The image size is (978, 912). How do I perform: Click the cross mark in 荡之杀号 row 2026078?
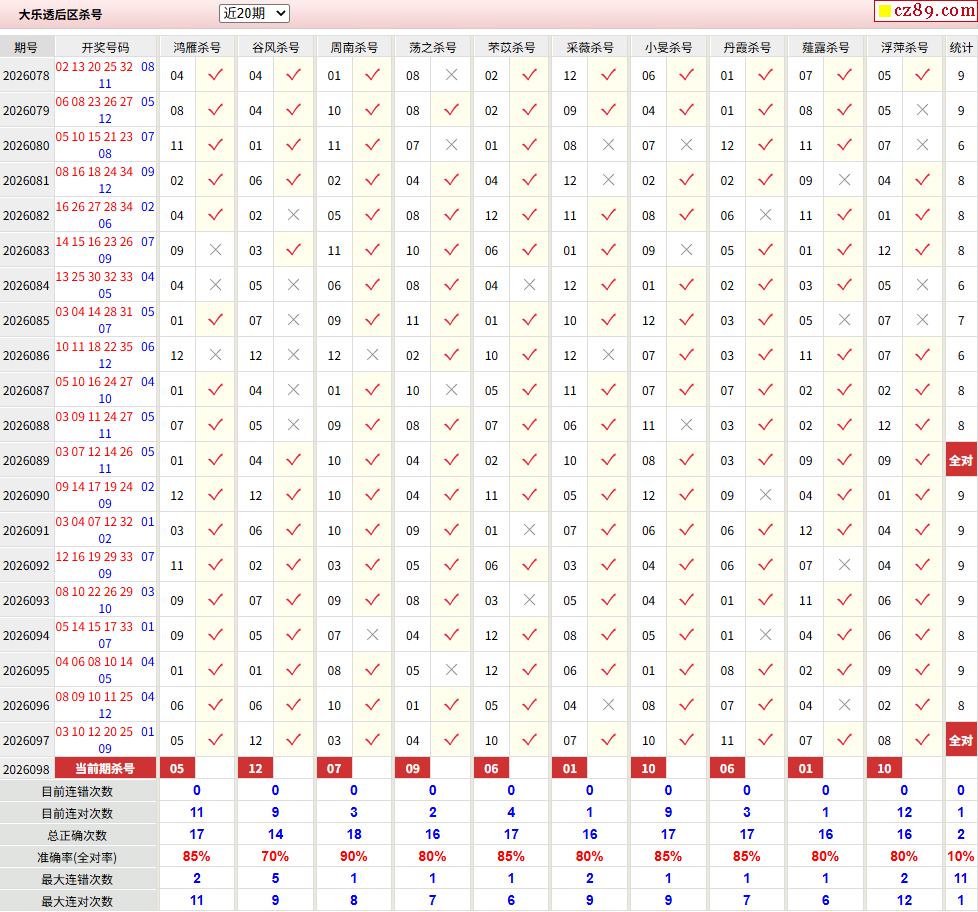(452, 75)
